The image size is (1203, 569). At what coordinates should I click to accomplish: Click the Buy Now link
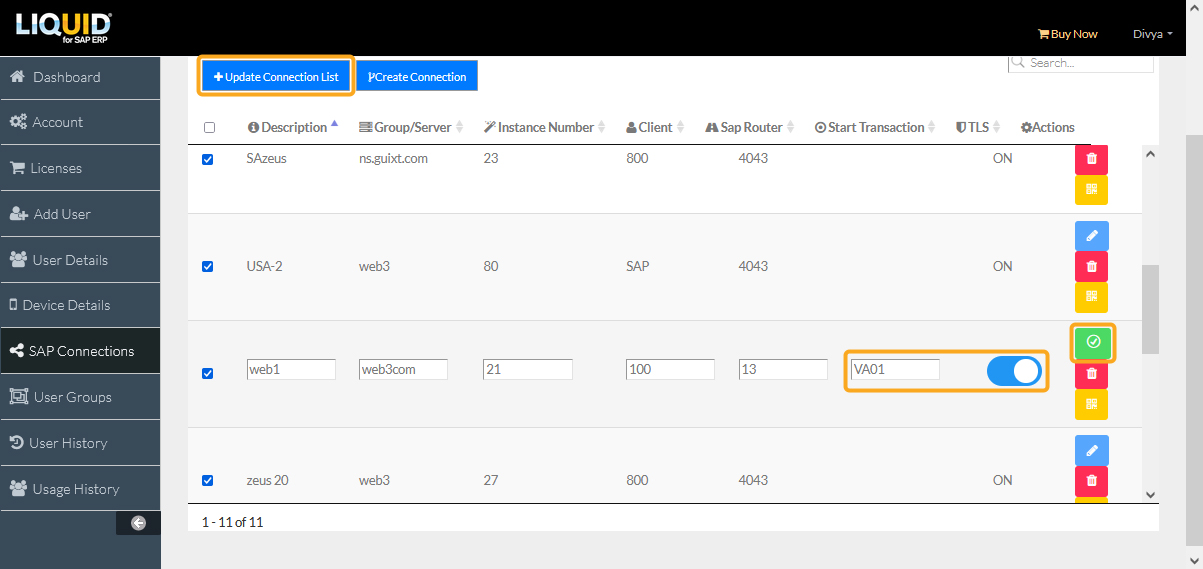tap(1067, 34)
